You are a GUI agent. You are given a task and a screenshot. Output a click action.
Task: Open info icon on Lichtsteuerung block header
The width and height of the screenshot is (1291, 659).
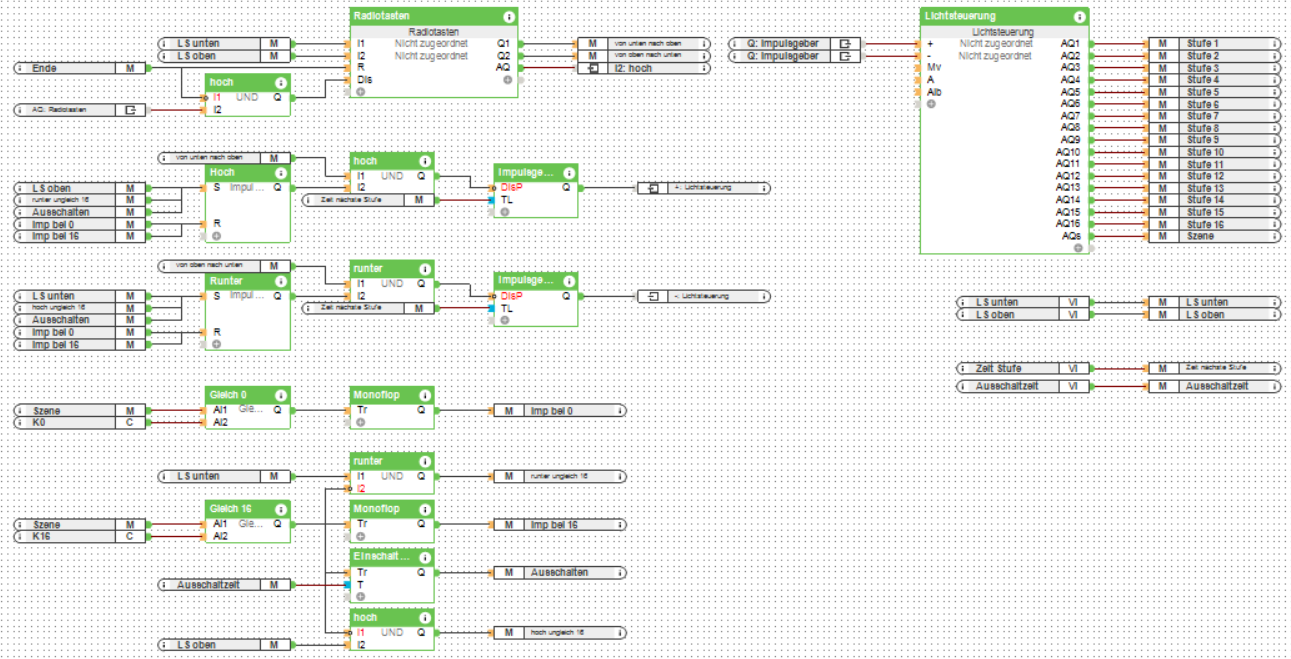(x=1078, y=17)
